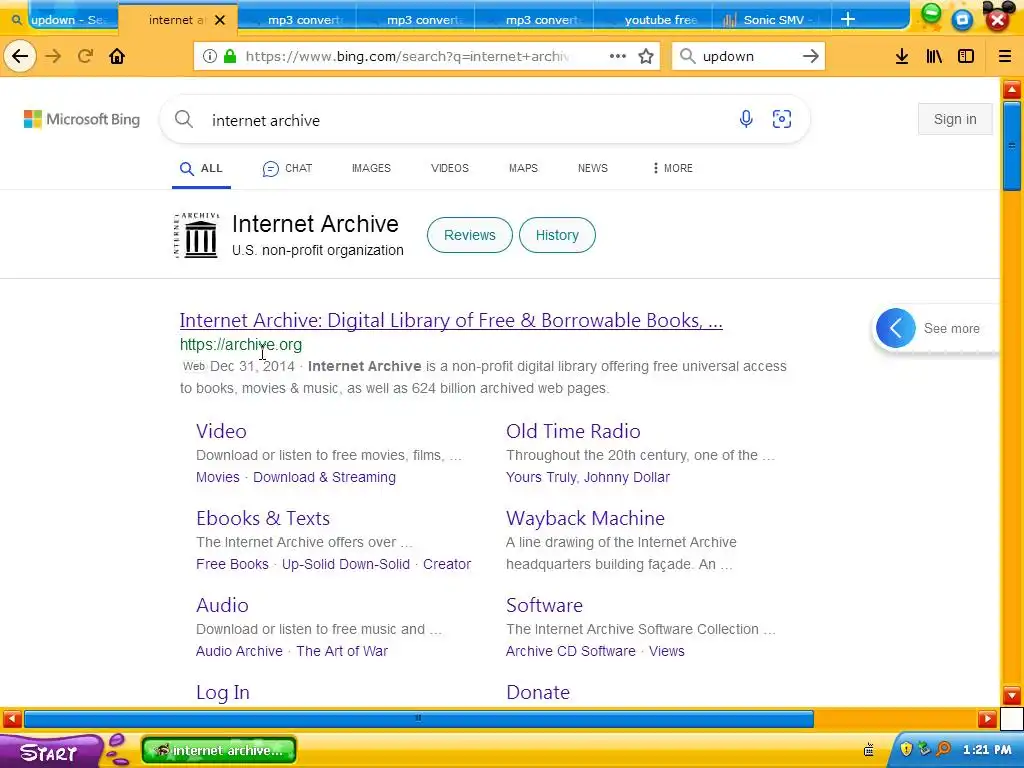Click the vertical scrollbar up arrow

point(1012,89)
